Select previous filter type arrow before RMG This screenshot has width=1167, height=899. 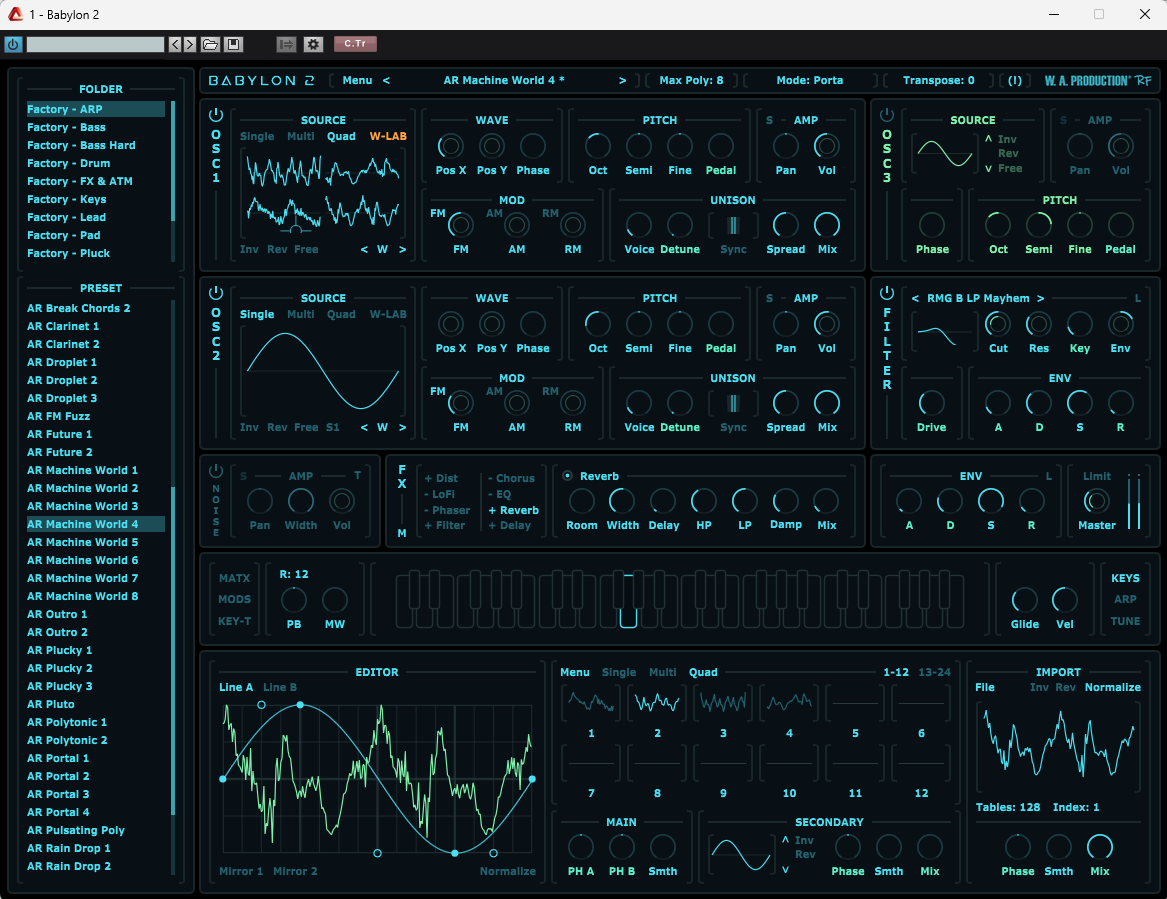pos(915,298)
